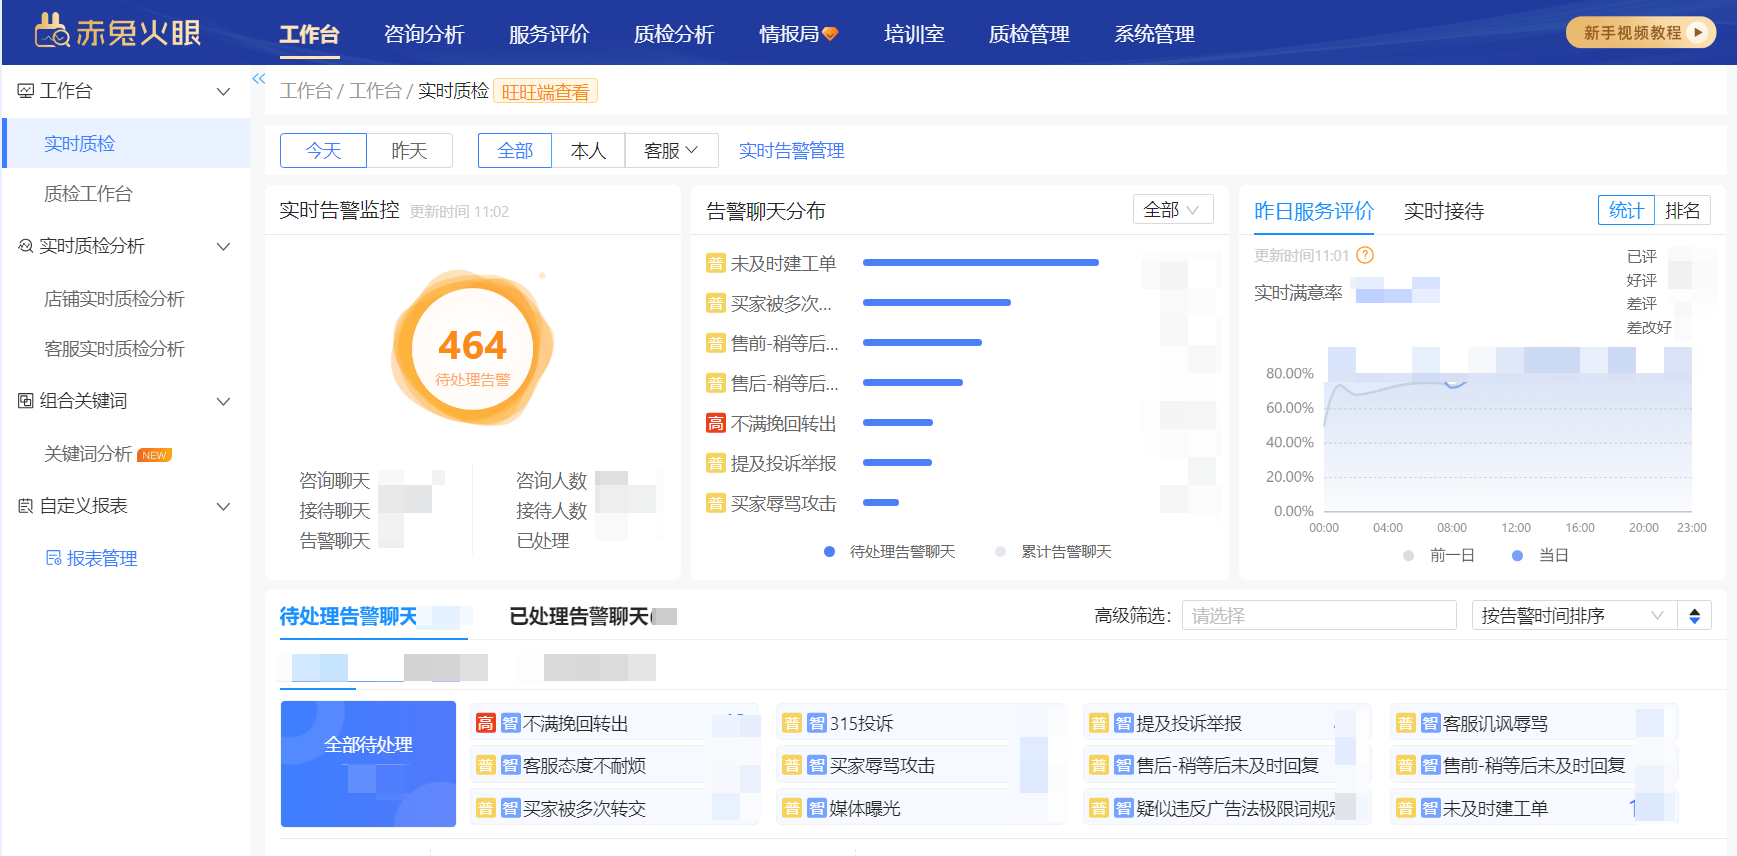Open the 实时告警管理 link
This screenshot has width=1737, height=856.
pos(791,151)
